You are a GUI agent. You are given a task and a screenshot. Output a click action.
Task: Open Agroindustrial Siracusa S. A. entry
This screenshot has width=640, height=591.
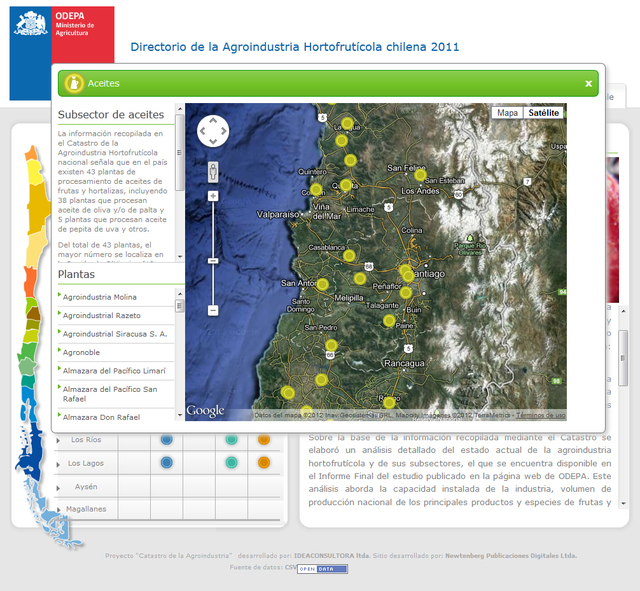[x=115, y=334]
